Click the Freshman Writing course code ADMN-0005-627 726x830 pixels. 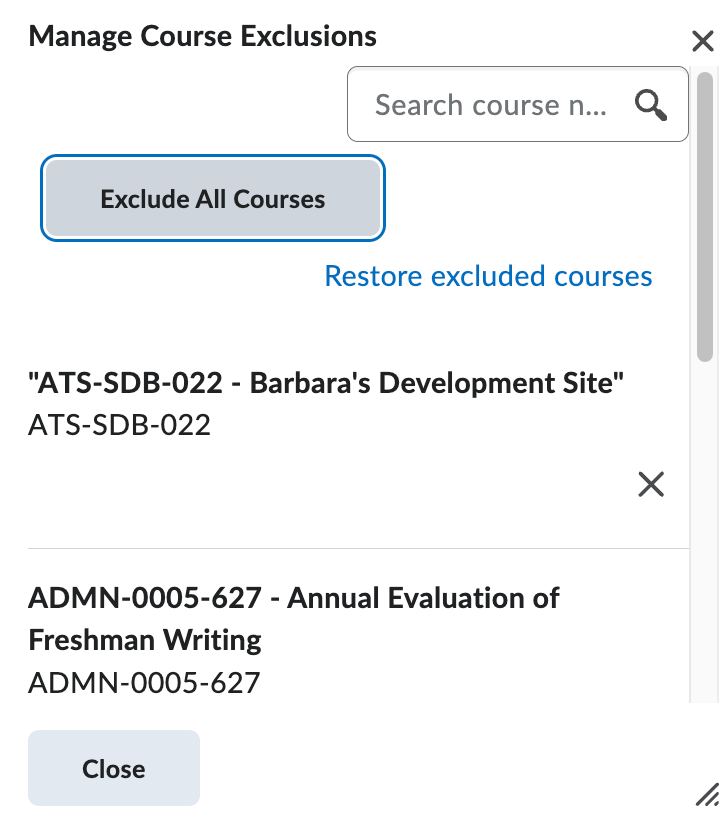click(143, 683)
